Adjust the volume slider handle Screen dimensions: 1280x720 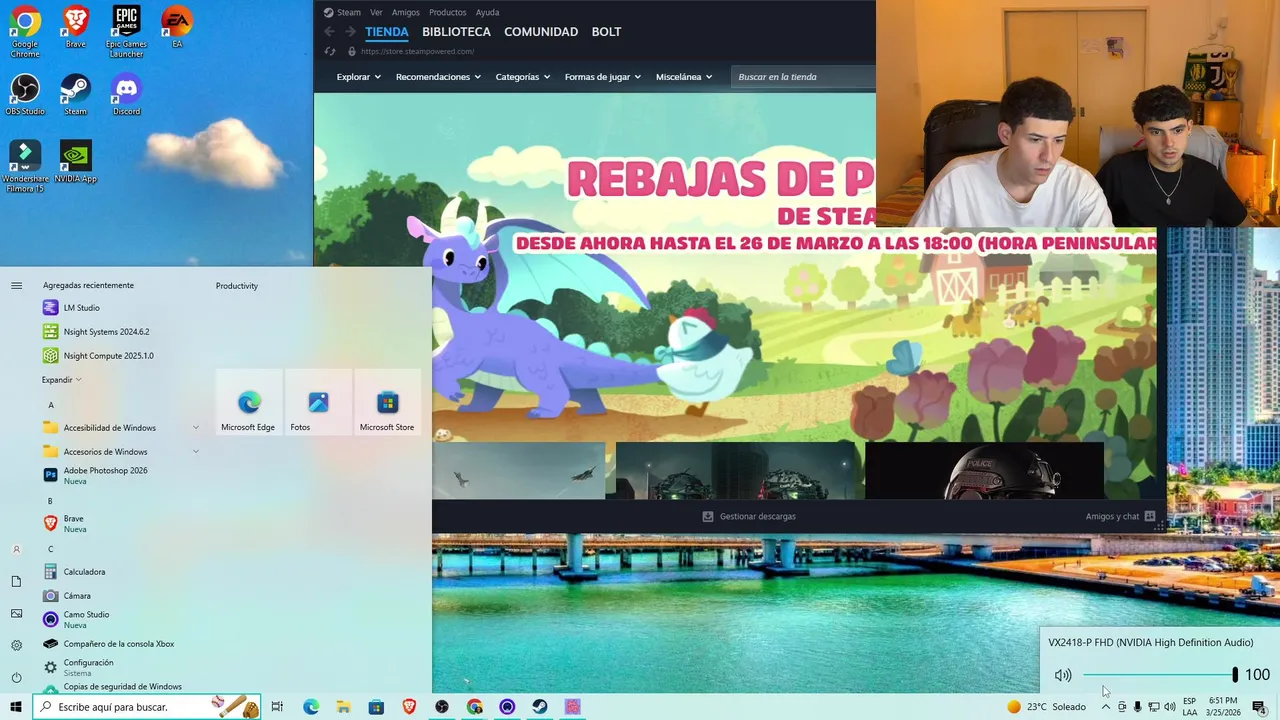pos(1235,675)
